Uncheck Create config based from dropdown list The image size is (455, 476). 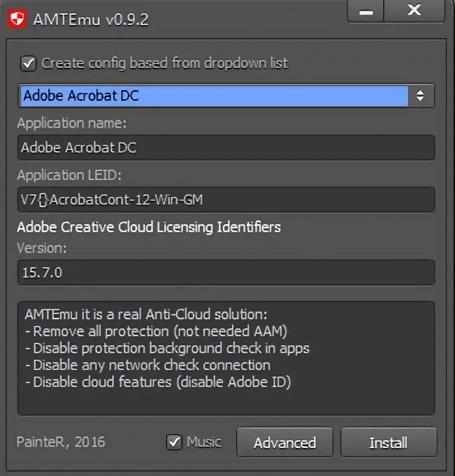tap(28, 63)
